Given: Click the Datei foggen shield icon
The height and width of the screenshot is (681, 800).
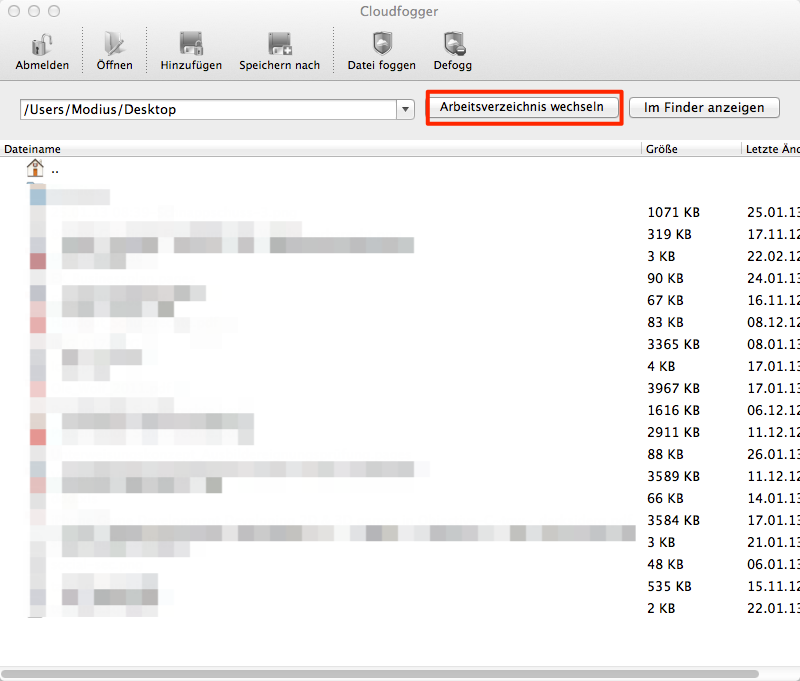Looking at the screenshot, I should click(x=382, y=44).
